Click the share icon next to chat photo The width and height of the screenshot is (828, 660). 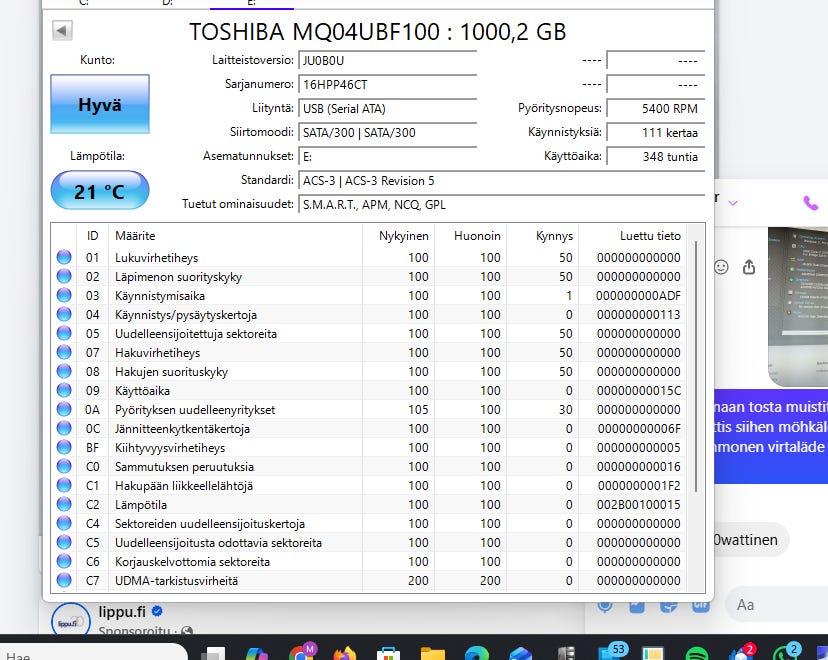coord(749,267)
